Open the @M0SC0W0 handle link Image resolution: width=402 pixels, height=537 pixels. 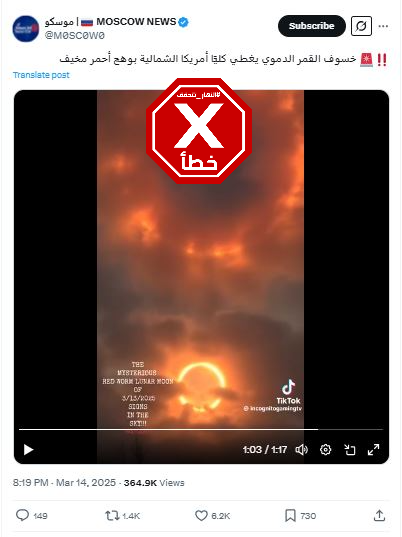click(x=75, y=35)
